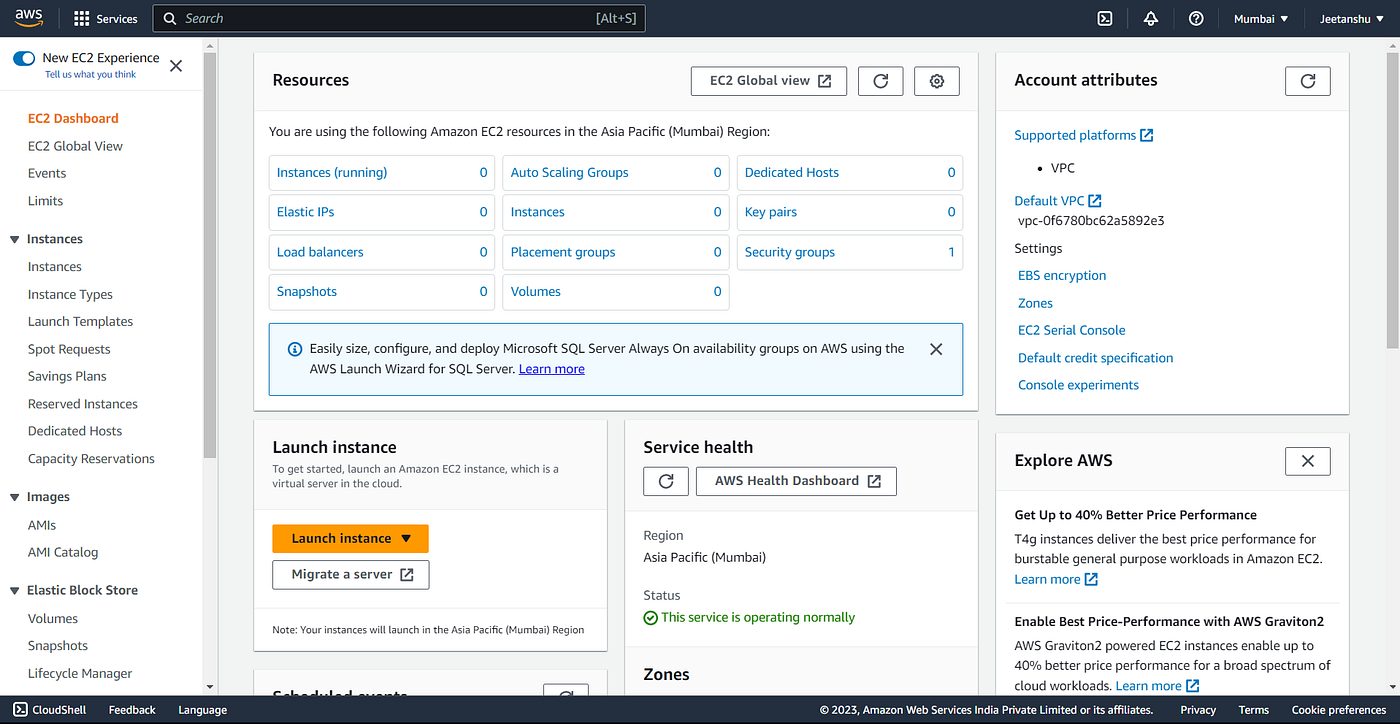Refresh the Service health section
The image size is (1400, 724).
[666, 481]
